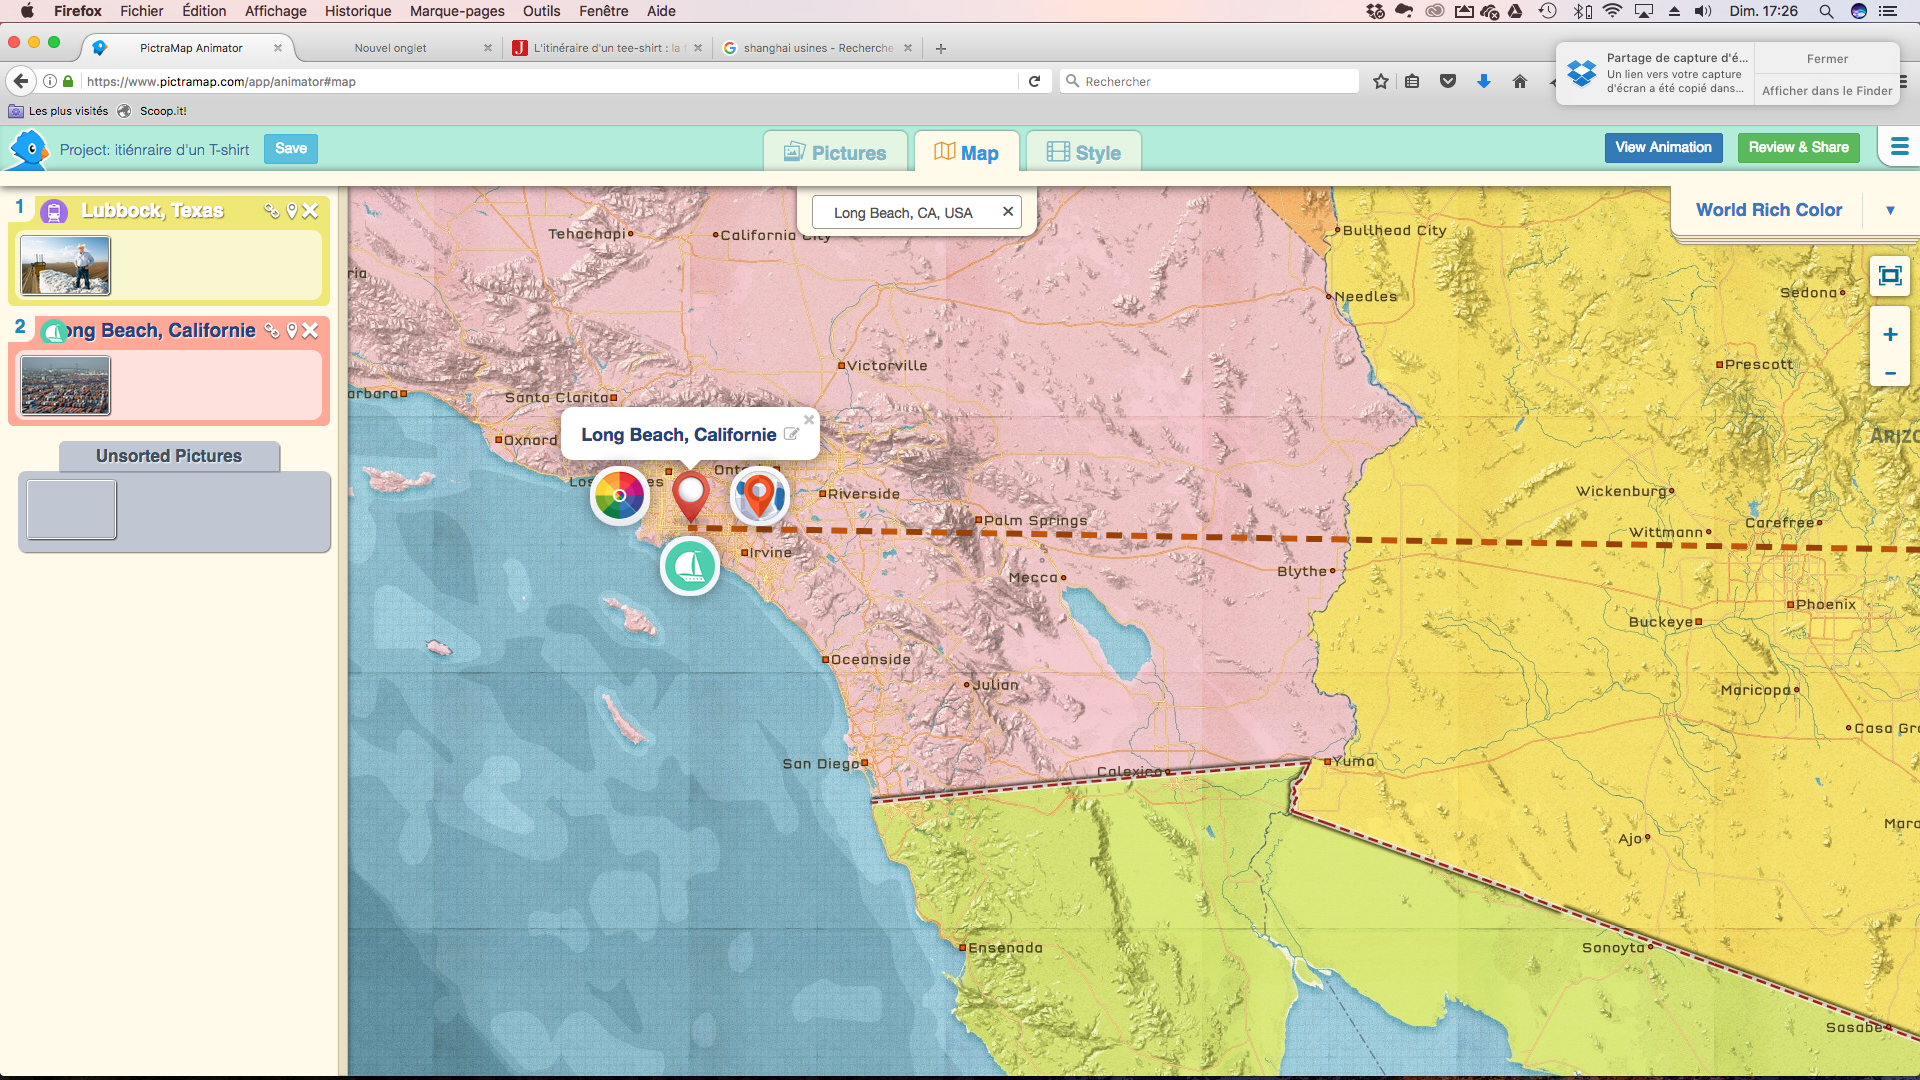The width and height of the screenshot is (1920, 1080).
Task: Save the project with the Save button
Action: coord(291,149)
